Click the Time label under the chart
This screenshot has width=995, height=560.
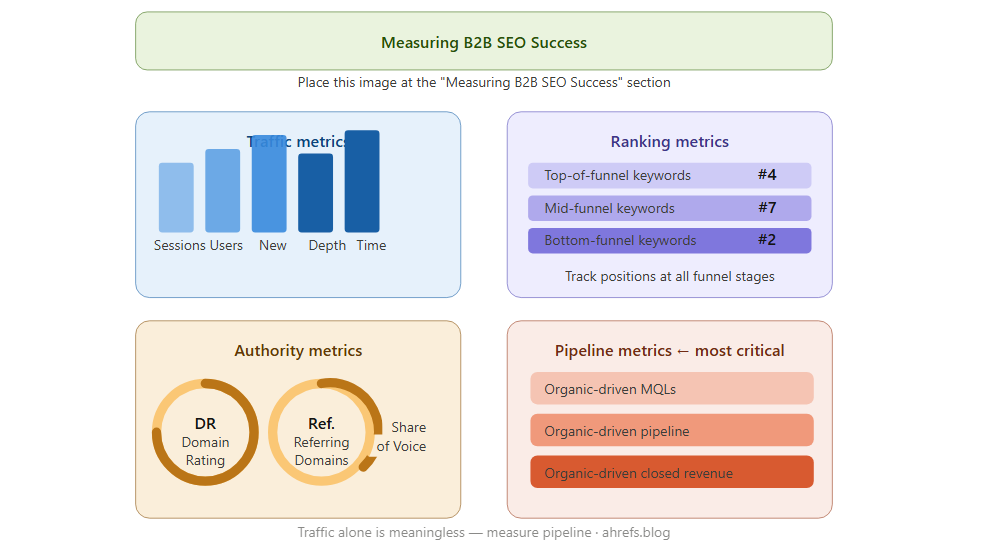(371, 245)
